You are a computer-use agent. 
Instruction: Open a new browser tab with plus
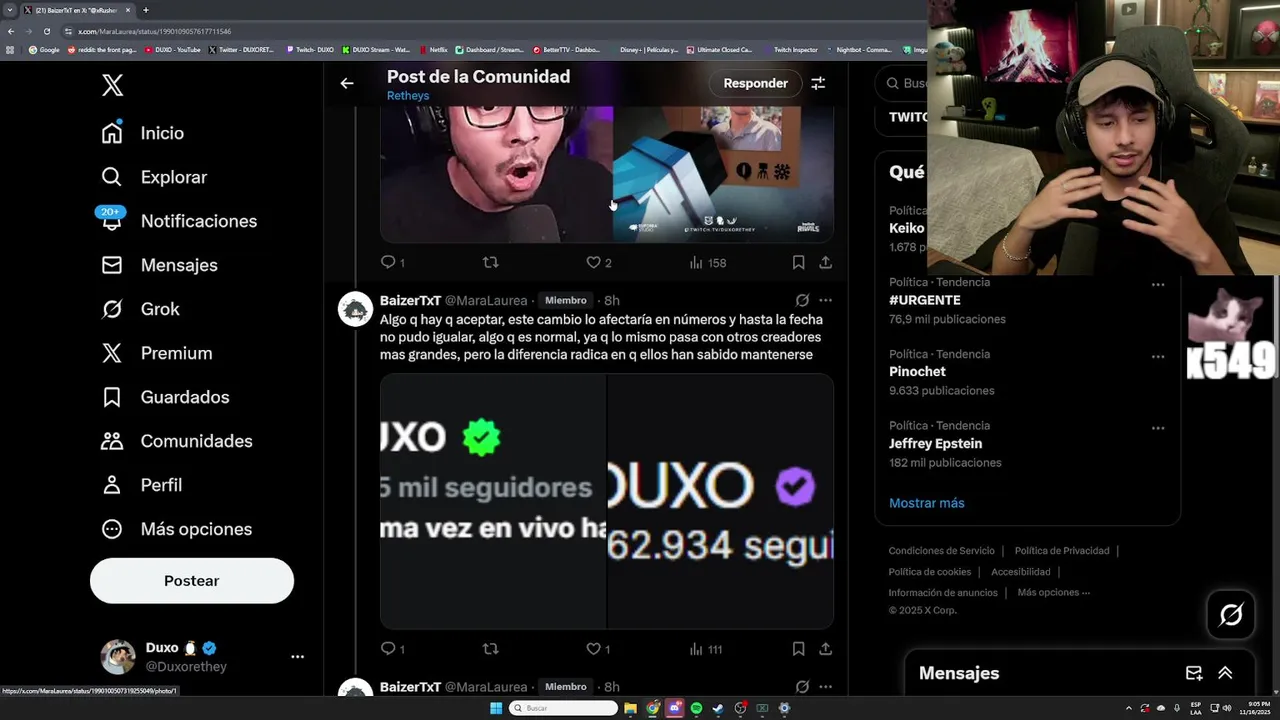click(x=145, y=10)
